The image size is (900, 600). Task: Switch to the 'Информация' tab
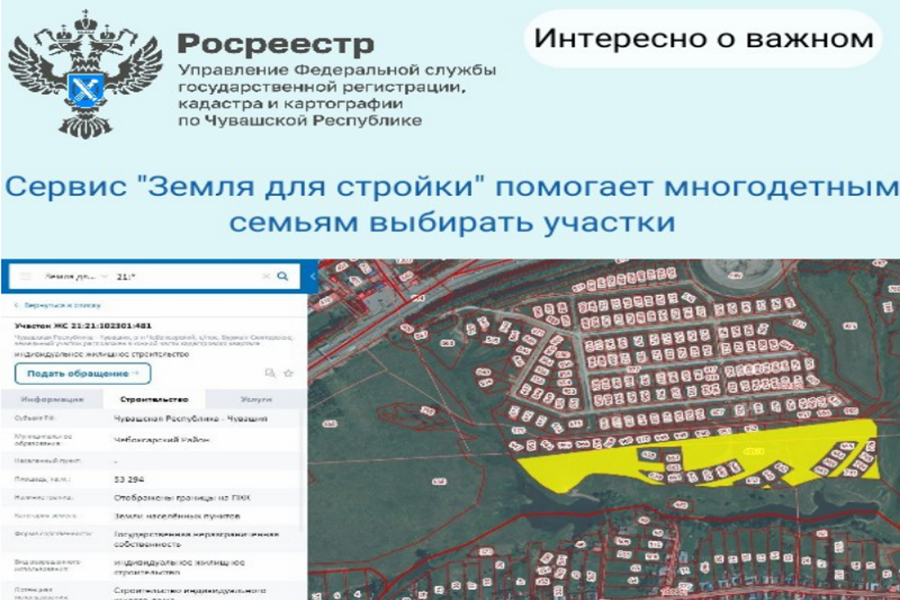(x=52, y=399)
